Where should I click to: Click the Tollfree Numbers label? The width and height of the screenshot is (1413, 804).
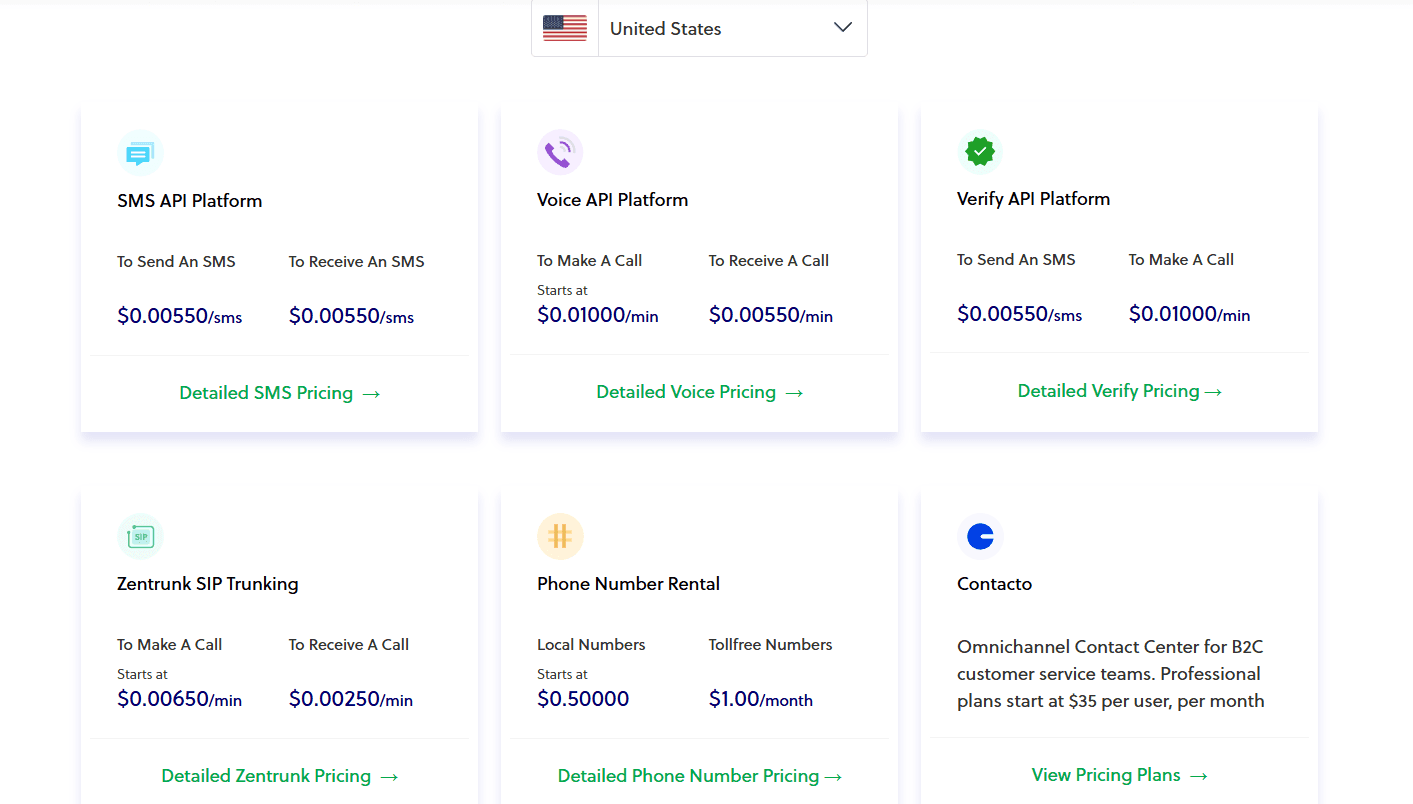pyautogui.click(x=771, y=645)
